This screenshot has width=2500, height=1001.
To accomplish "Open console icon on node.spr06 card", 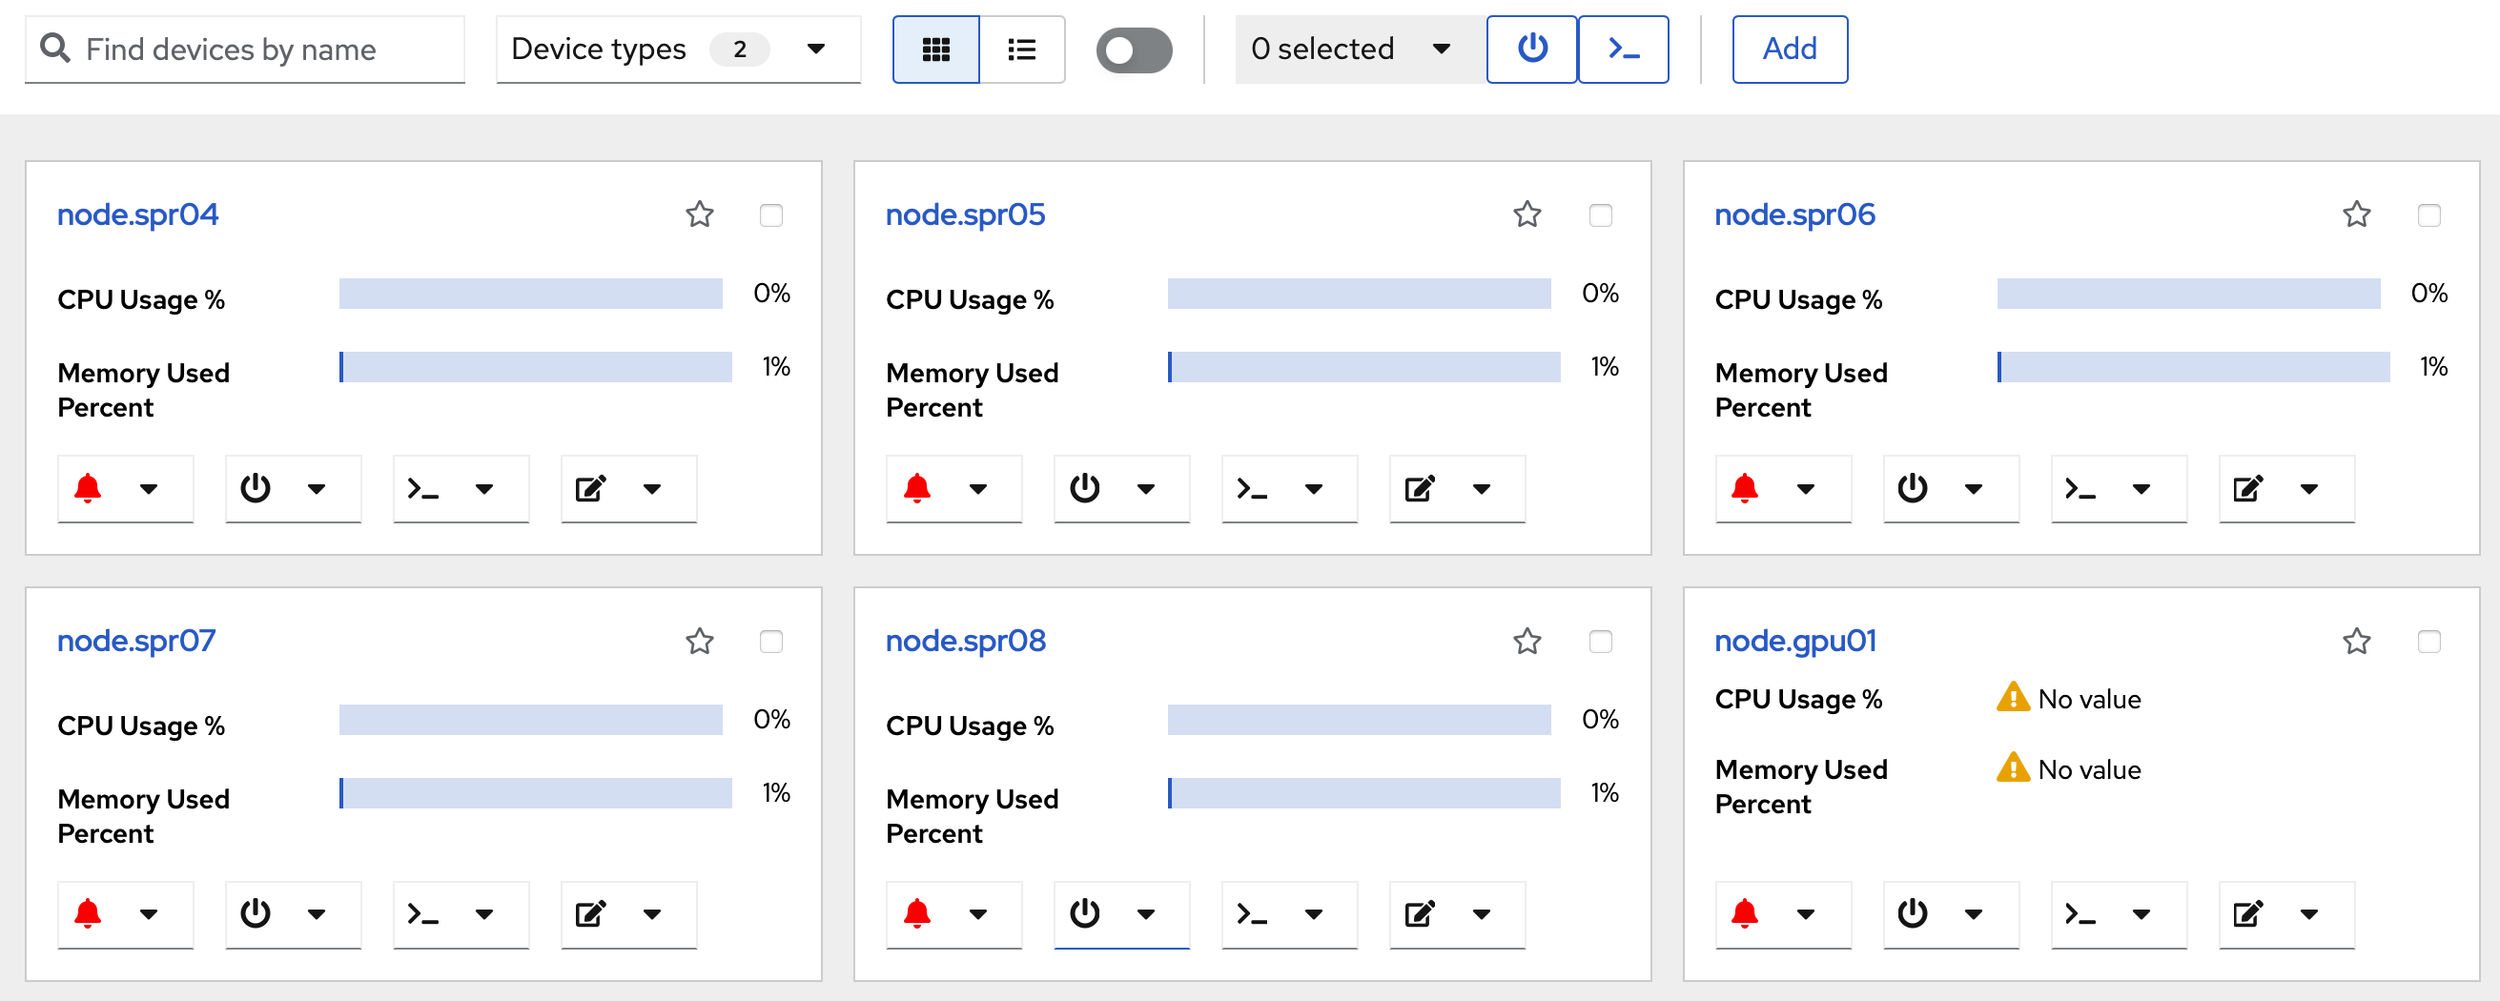I will tap(2081, 488).
